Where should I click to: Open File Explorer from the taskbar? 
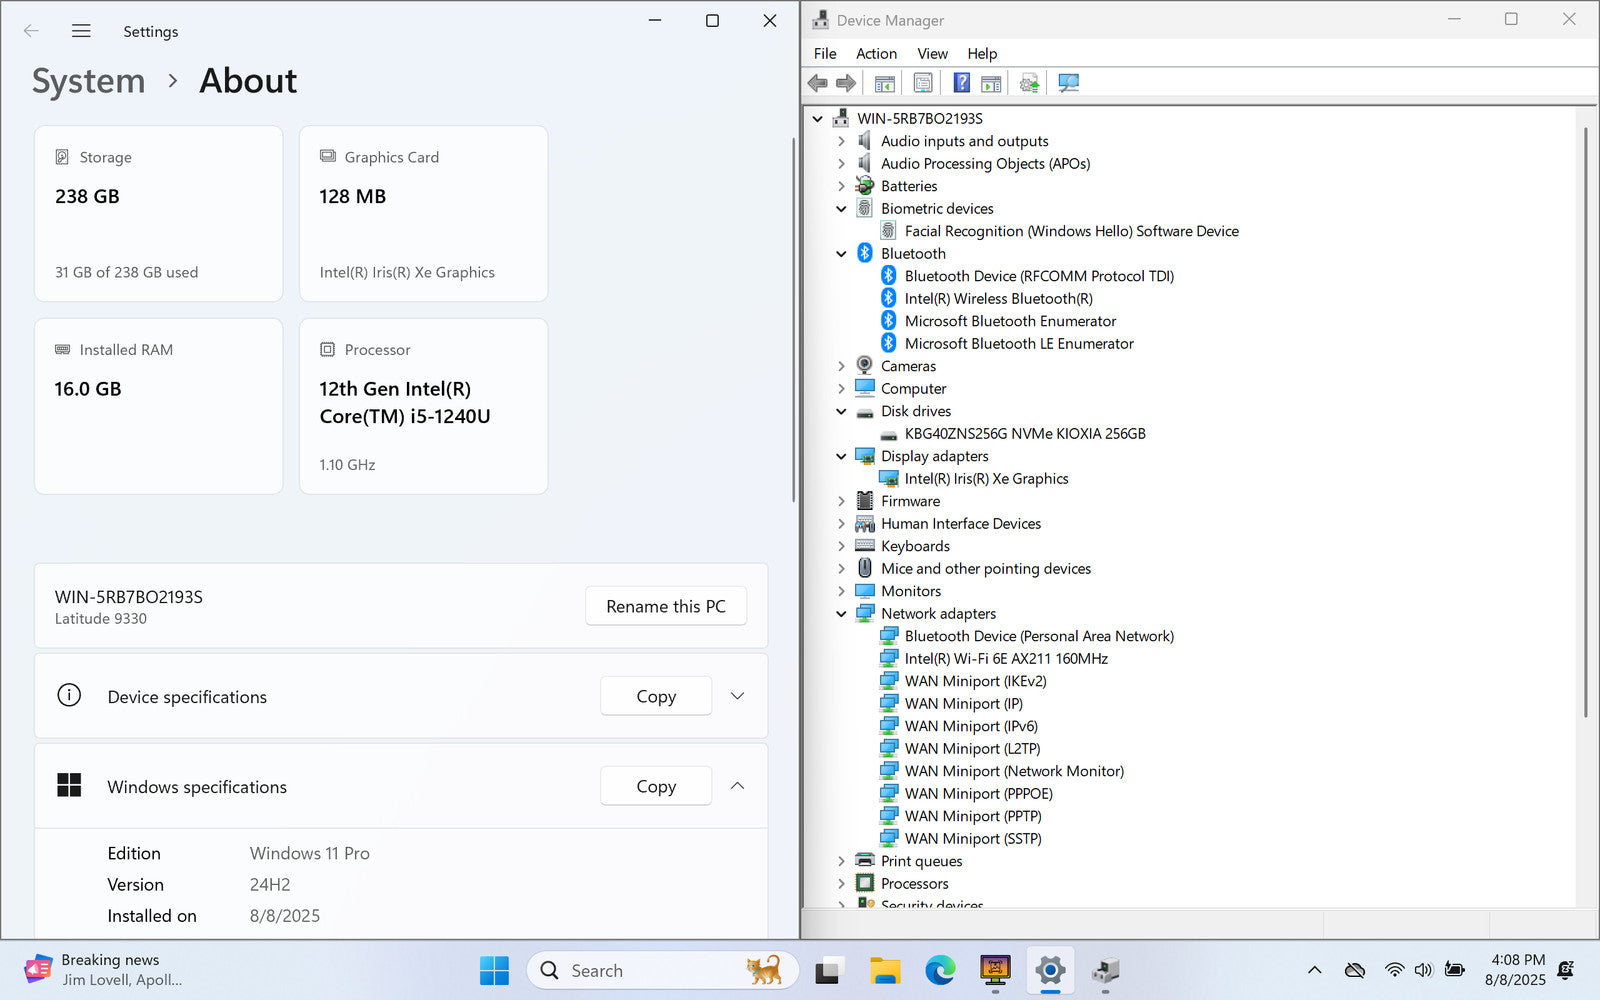click(884, 970)
